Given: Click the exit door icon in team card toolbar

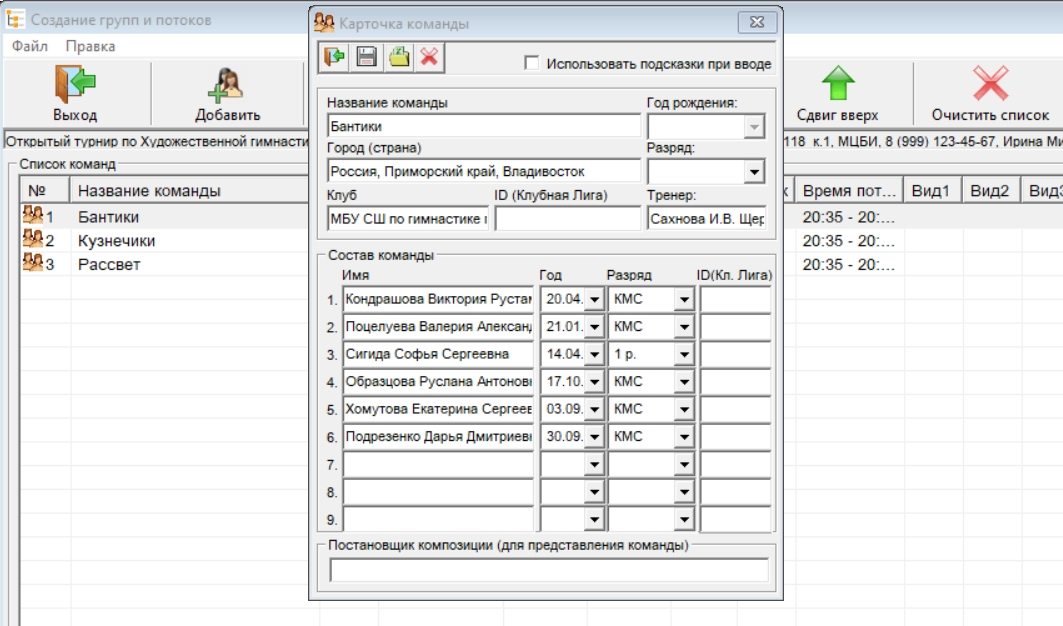Looking at the screenshot, I should (x=333, y=57).
